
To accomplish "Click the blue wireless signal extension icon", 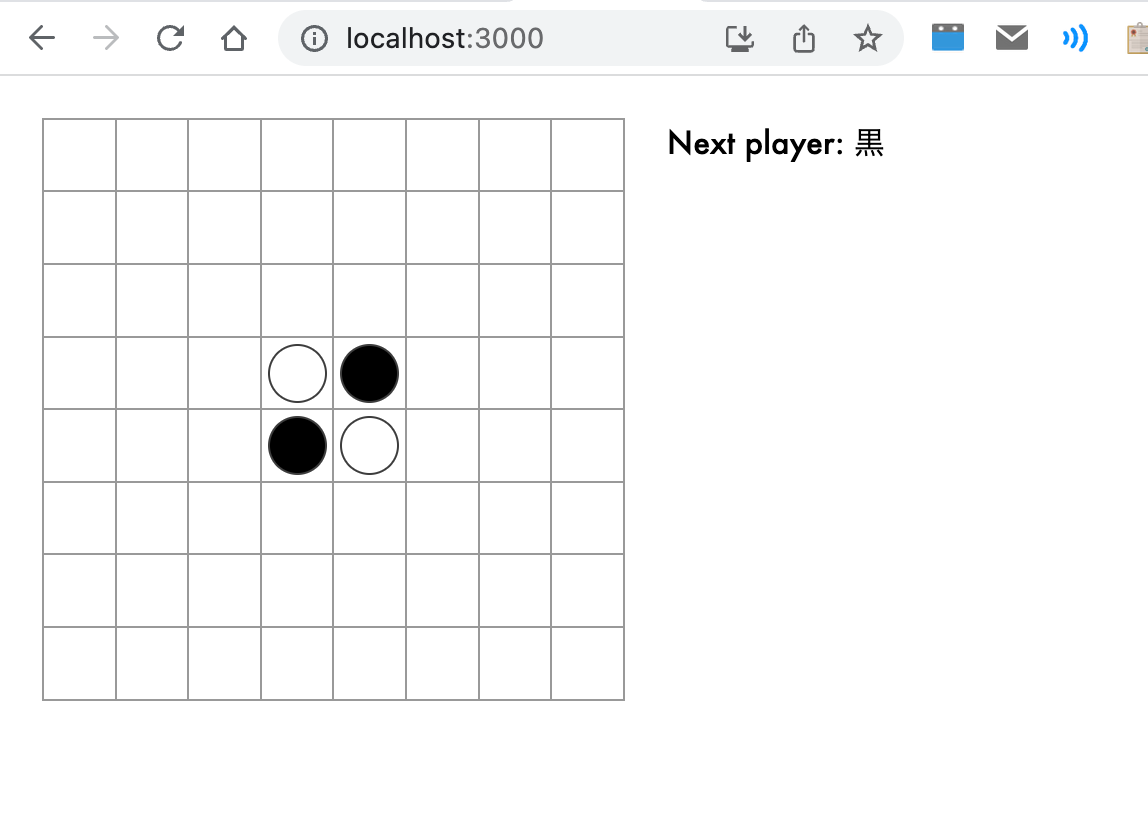I will (x=1075, y=37).
